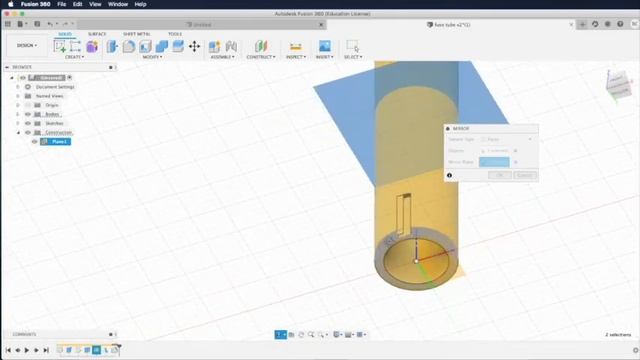Open the DESIGN workspace dropdown
Image resolution: width=640 pixels, height=360 pixels.
[27, 45]
